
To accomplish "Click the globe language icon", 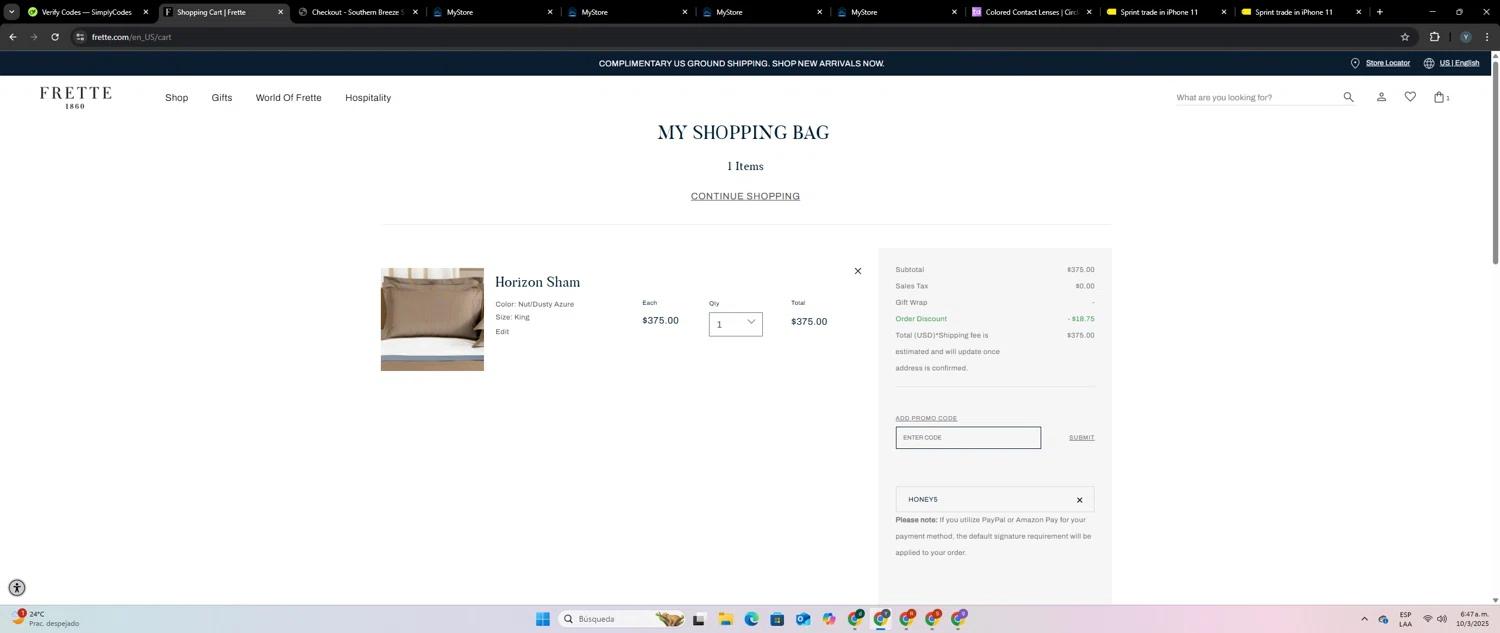I will [x=1429, y=63].
